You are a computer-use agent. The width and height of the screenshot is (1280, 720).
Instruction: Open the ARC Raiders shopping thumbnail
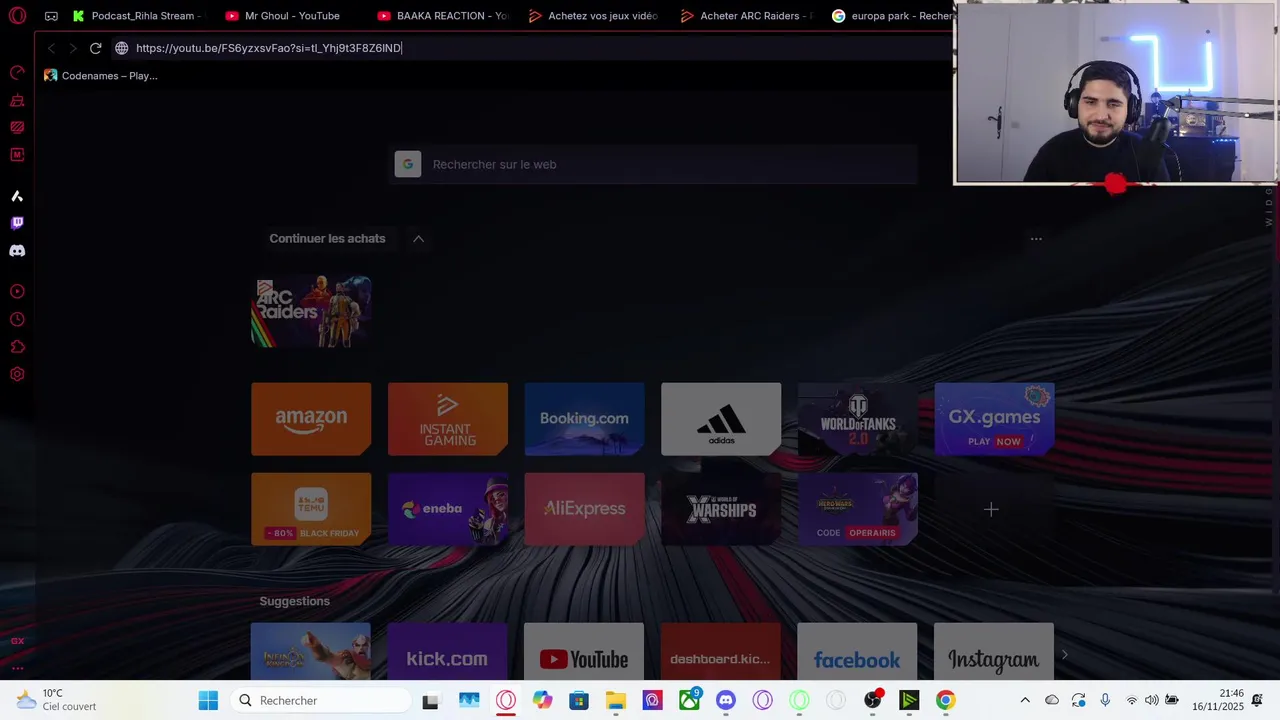coord(311,312)
